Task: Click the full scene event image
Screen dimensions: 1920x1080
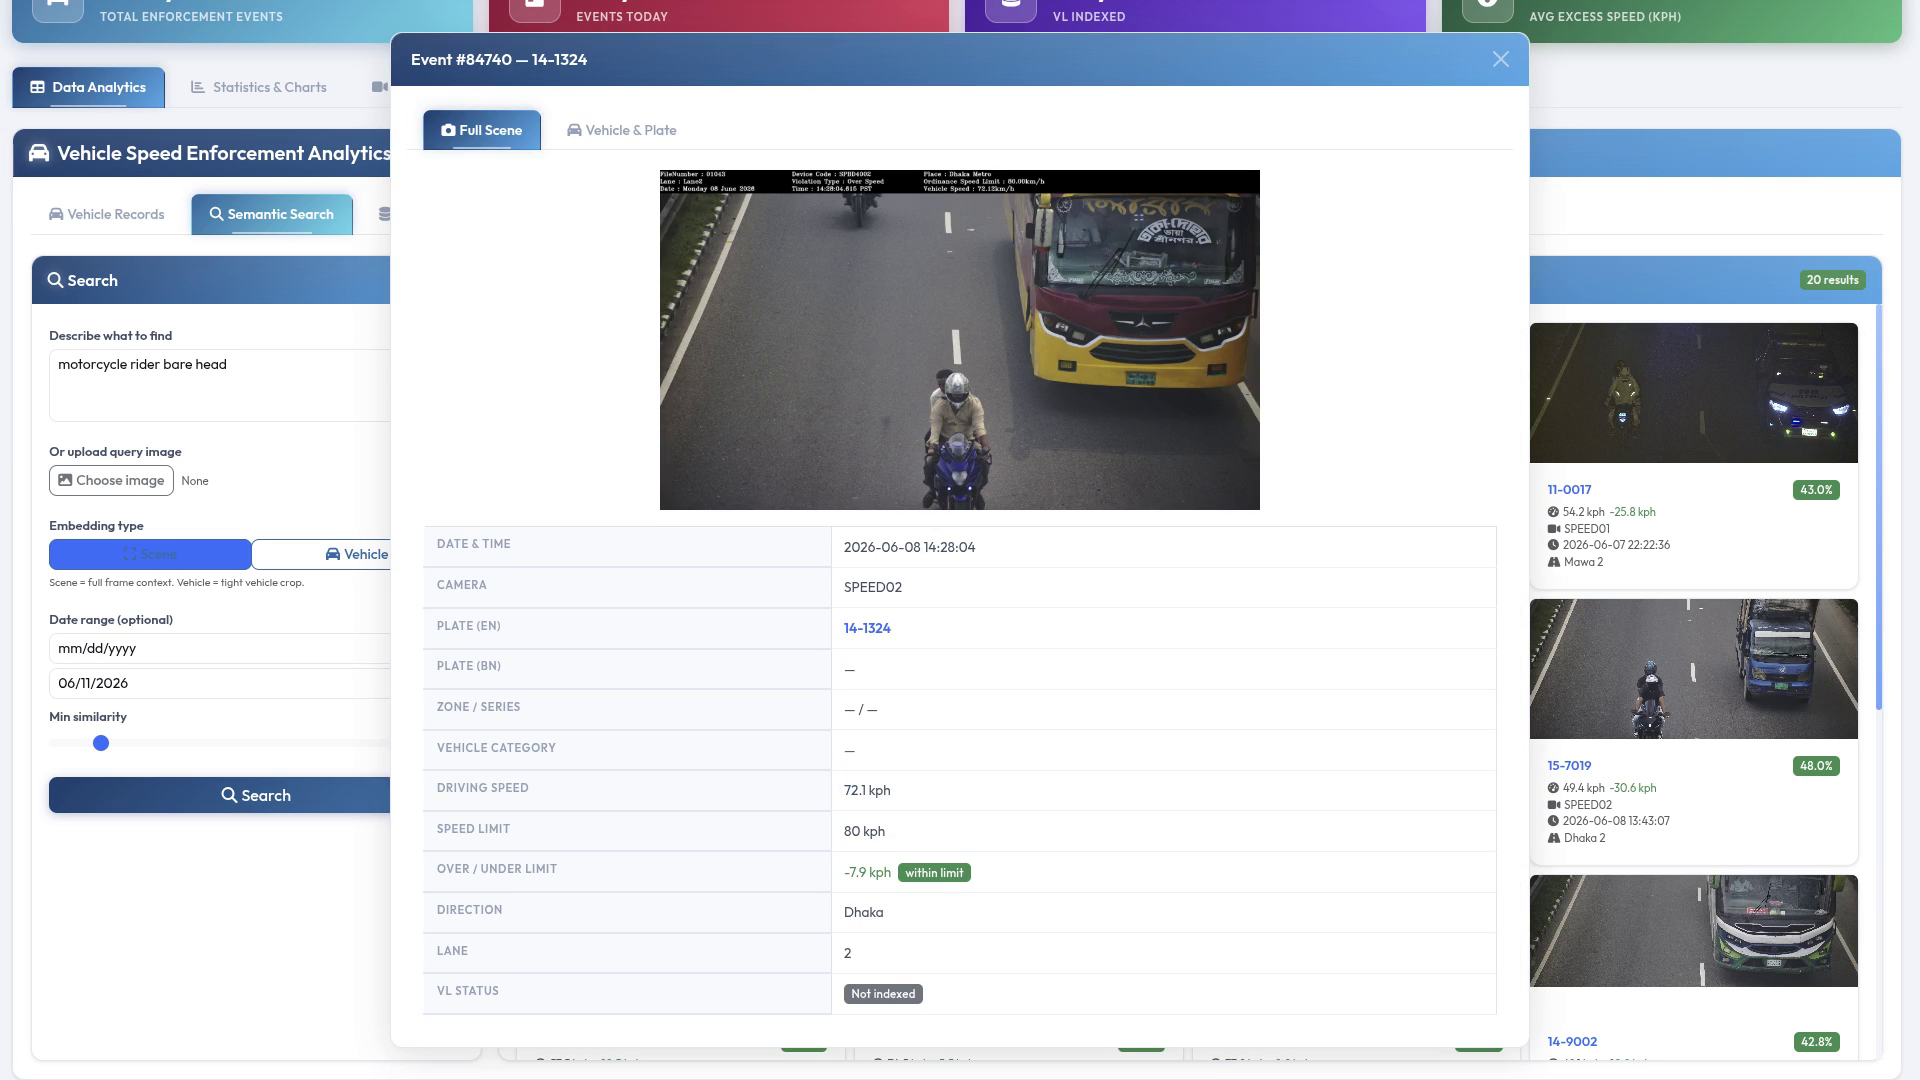Action: 960,340
